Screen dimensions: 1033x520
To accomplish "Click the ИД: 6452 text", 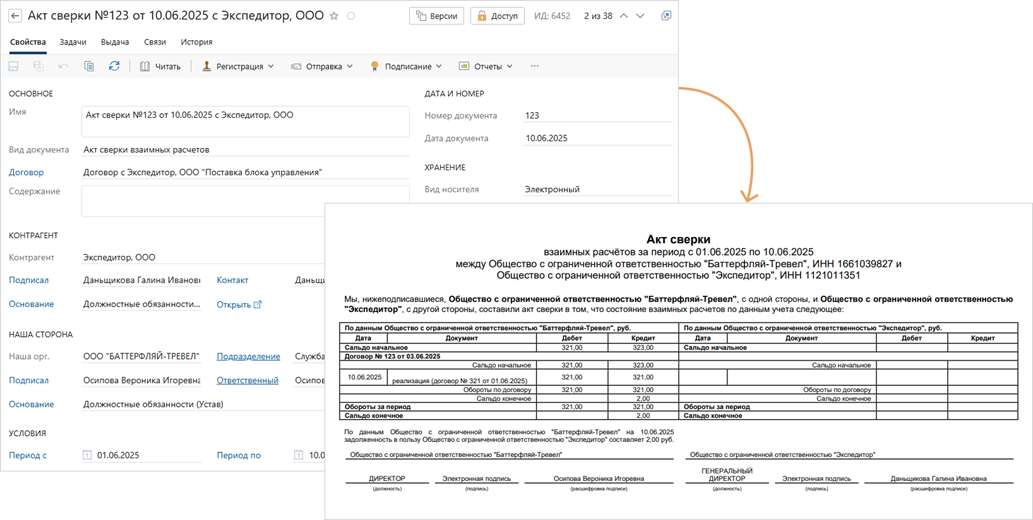I will (x=554, y=16).
